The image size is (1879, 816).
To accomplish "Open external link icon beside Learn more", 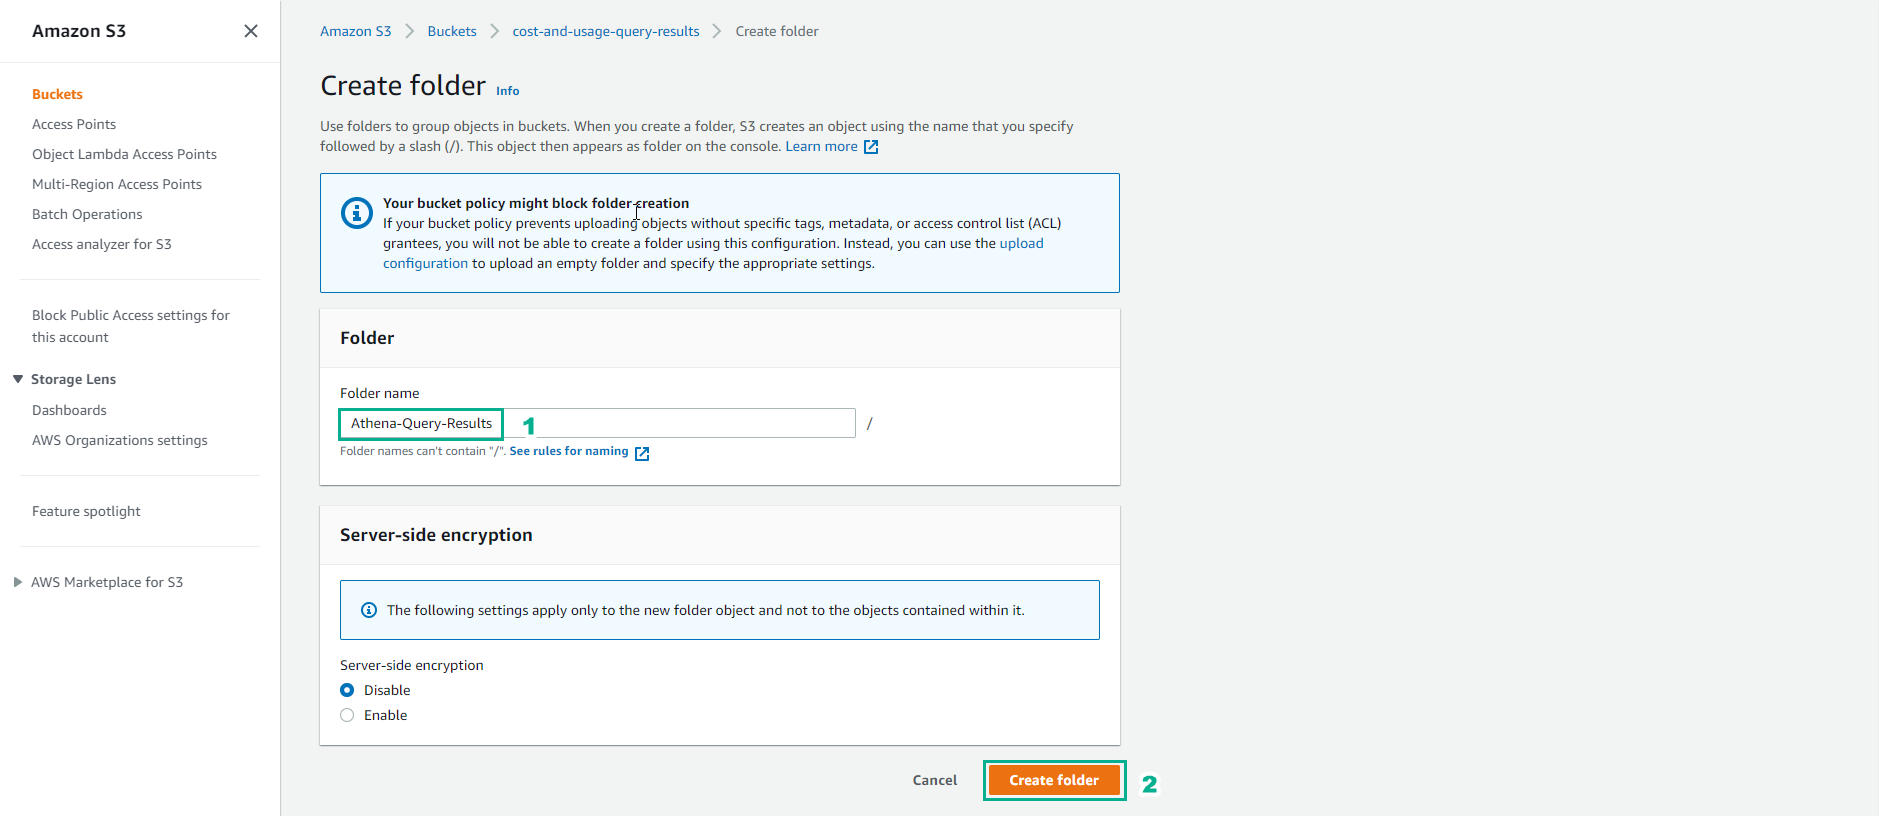I will [x=871, y=147].
